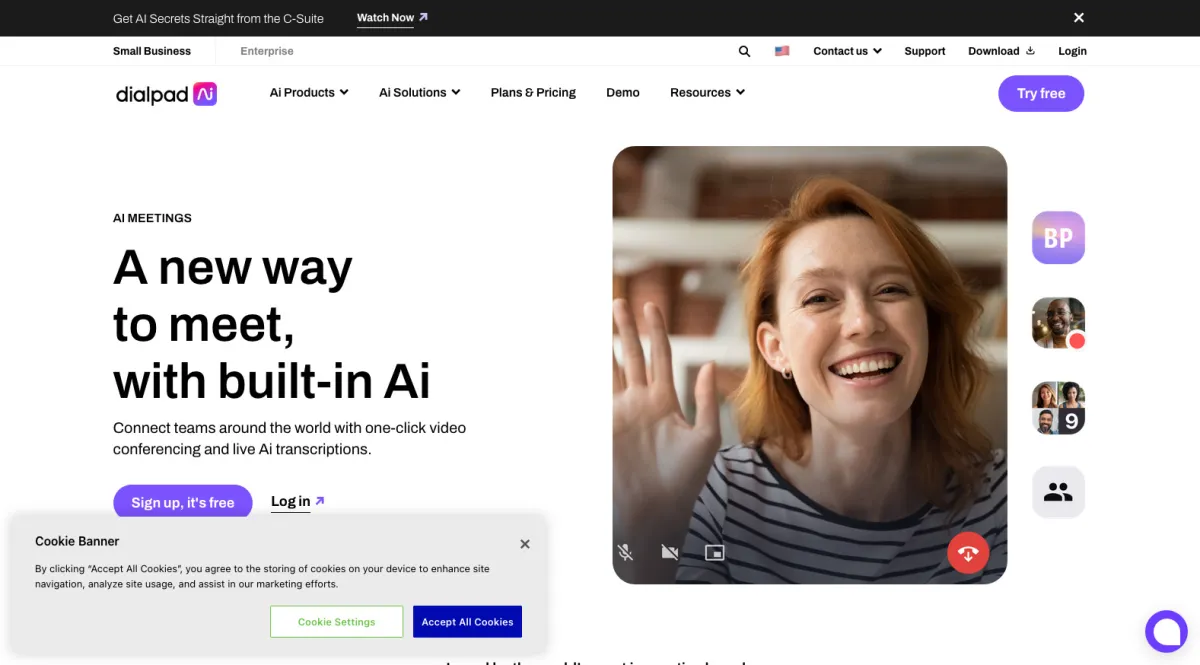Switch to the Enterprise tab
Image resolution: width=1200 pixels, height=665 pixels.
tap(267, 51)
